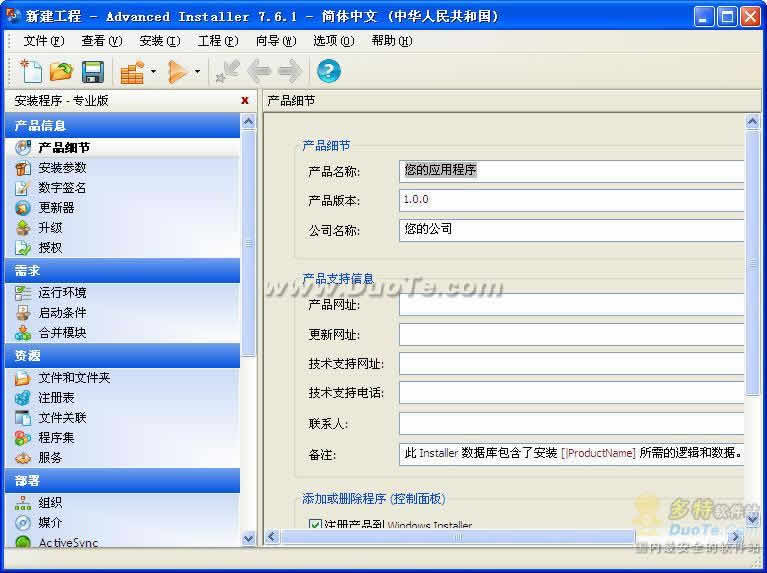Click the Save floppy disk icon
This screenshot has height=573, width=767.
[92, 71]
